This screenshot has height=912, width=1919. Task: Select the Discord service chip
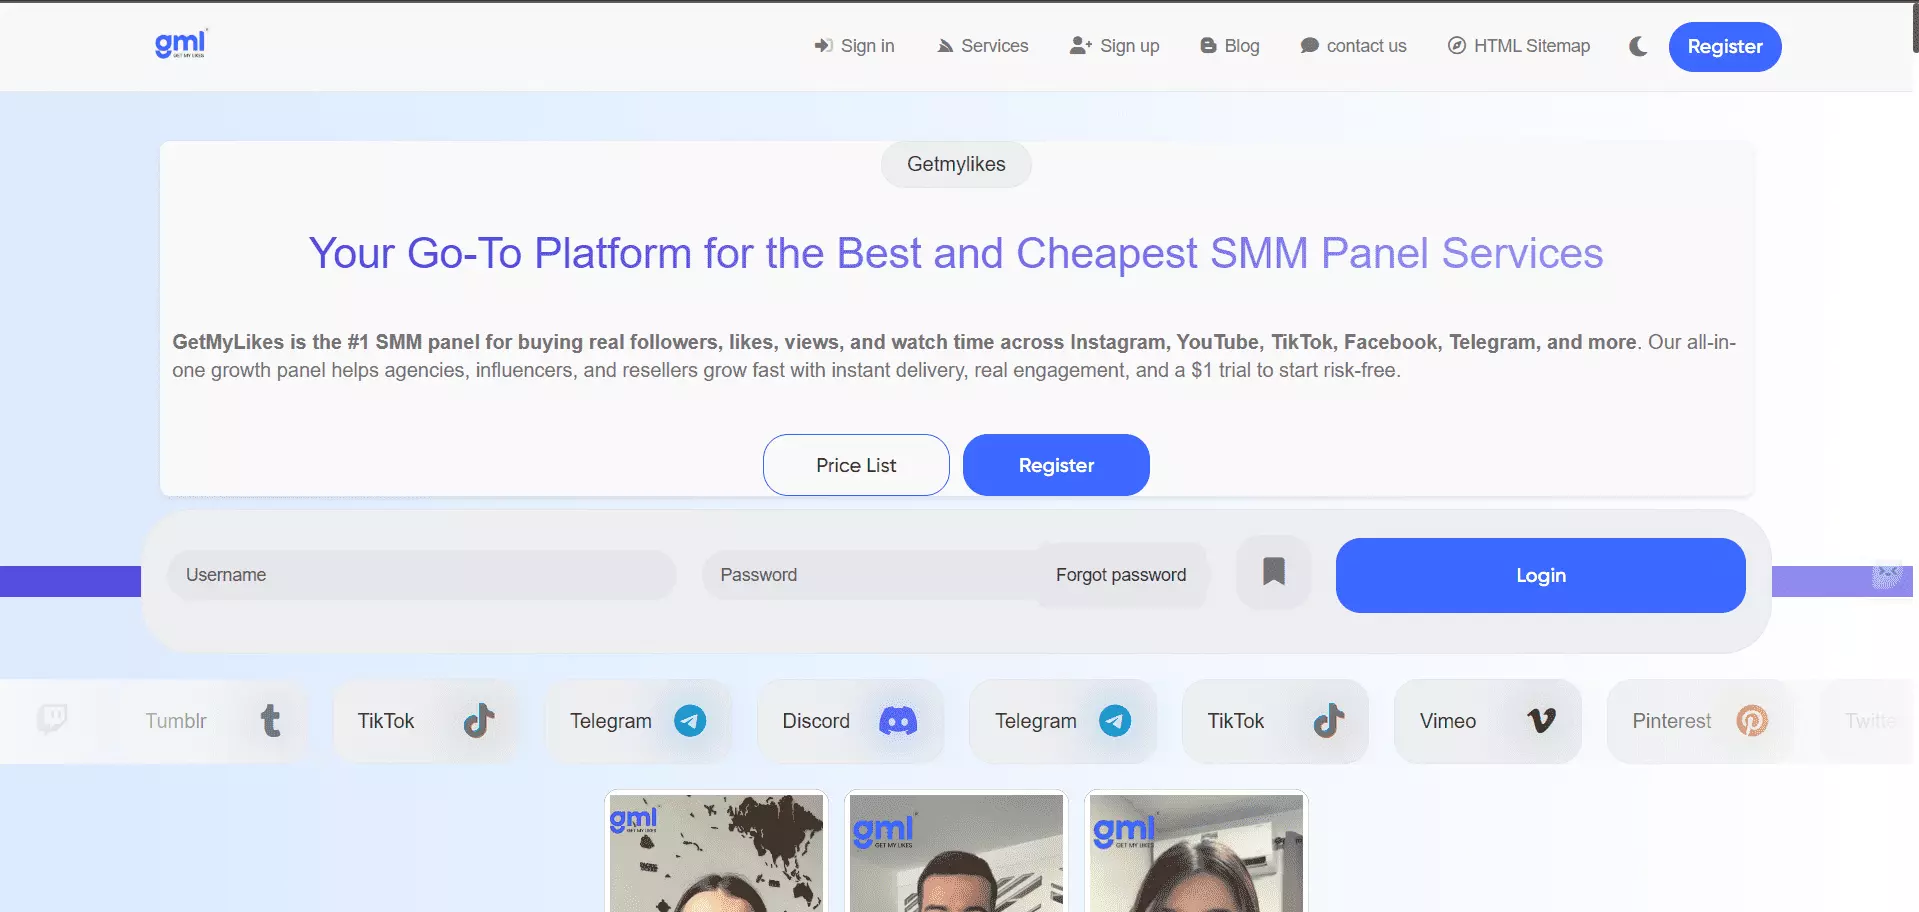coord(850,721)
